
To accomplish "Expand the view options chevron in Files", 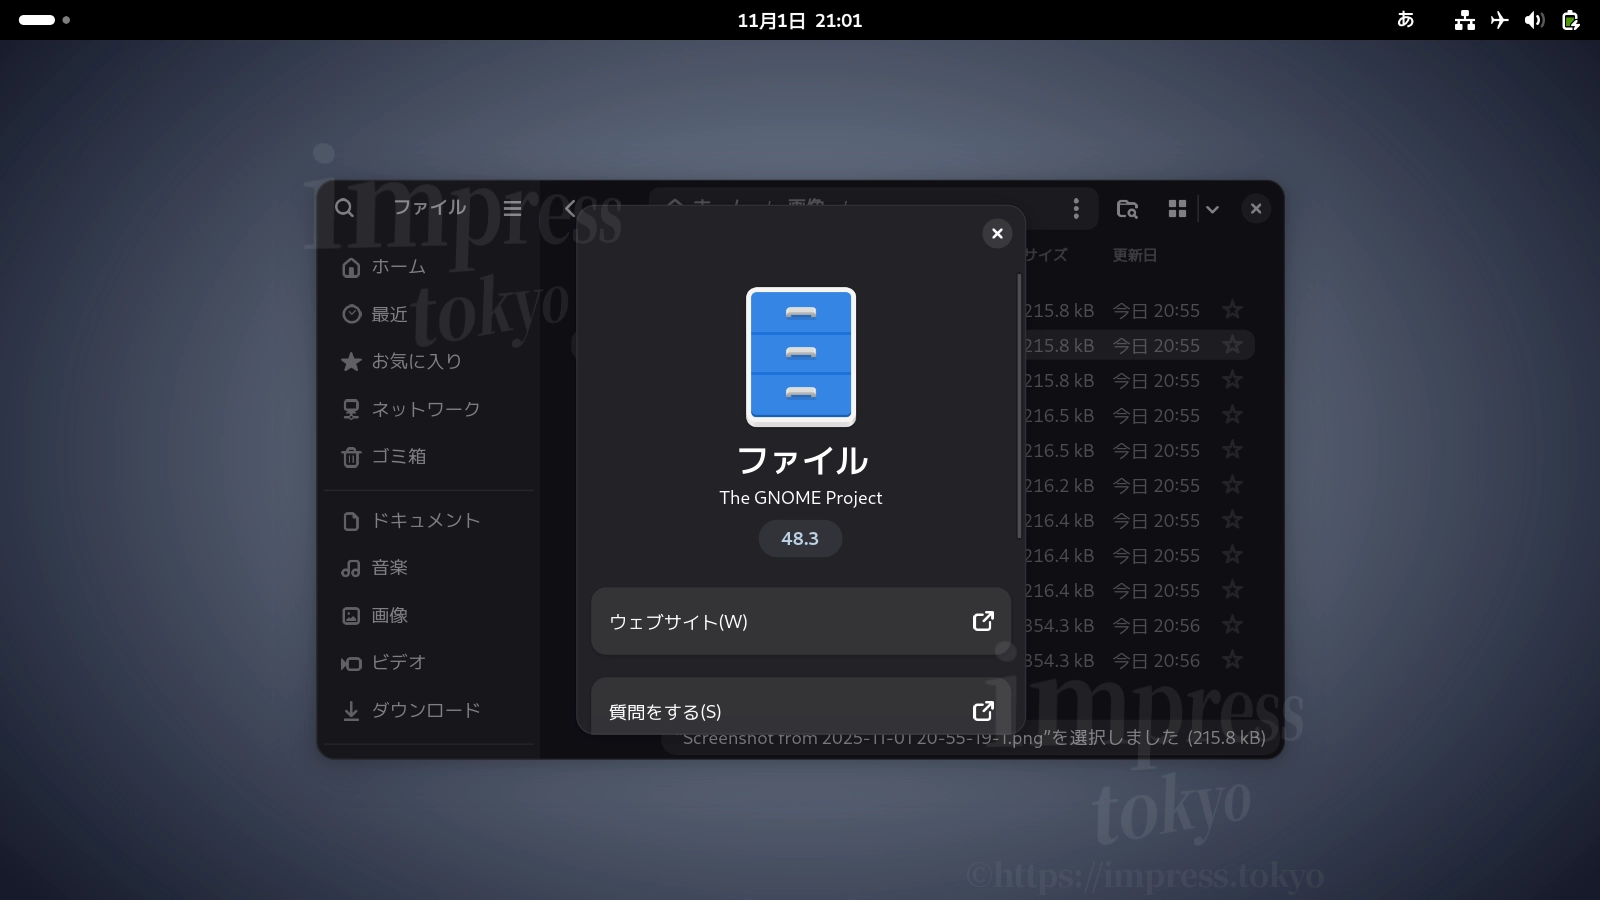I will pyautogui.click(x=1212, y=209).
